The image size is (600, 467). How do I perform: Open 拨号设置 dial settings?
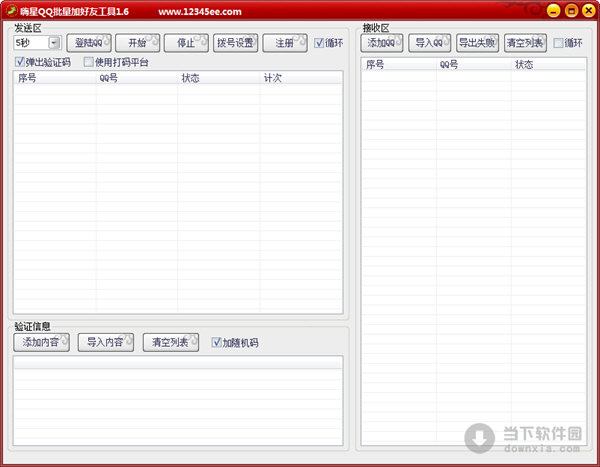click(235, 43)
